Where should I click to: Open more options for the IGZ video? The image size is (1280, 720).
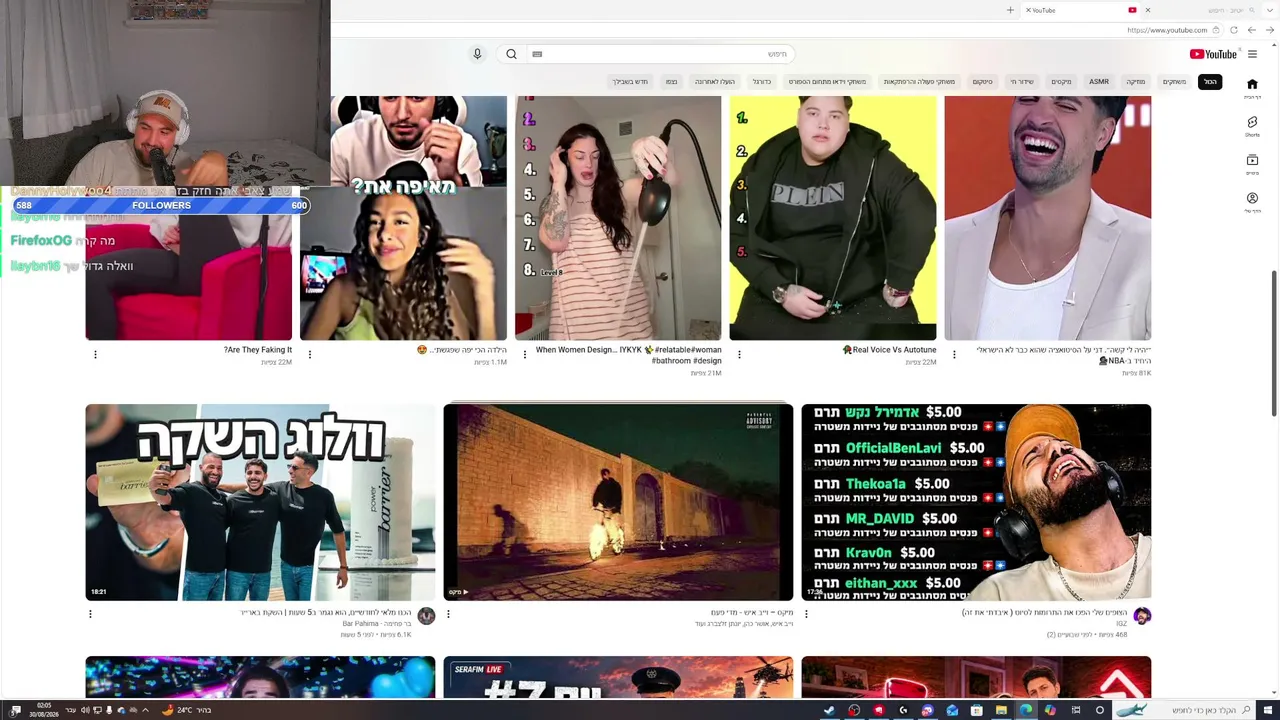pyautogui.click(x=806, y=614)
